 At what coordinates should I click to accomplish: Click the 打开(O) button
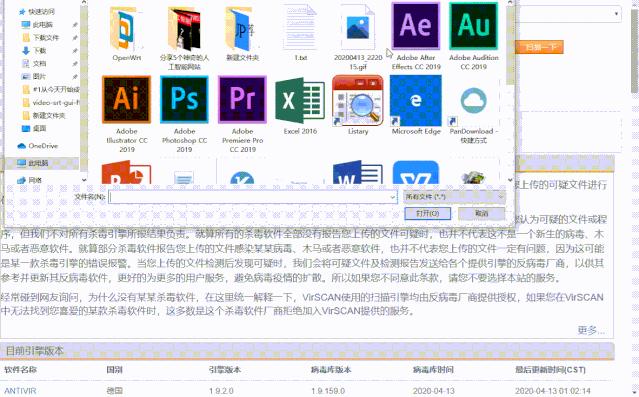point(427,213)
